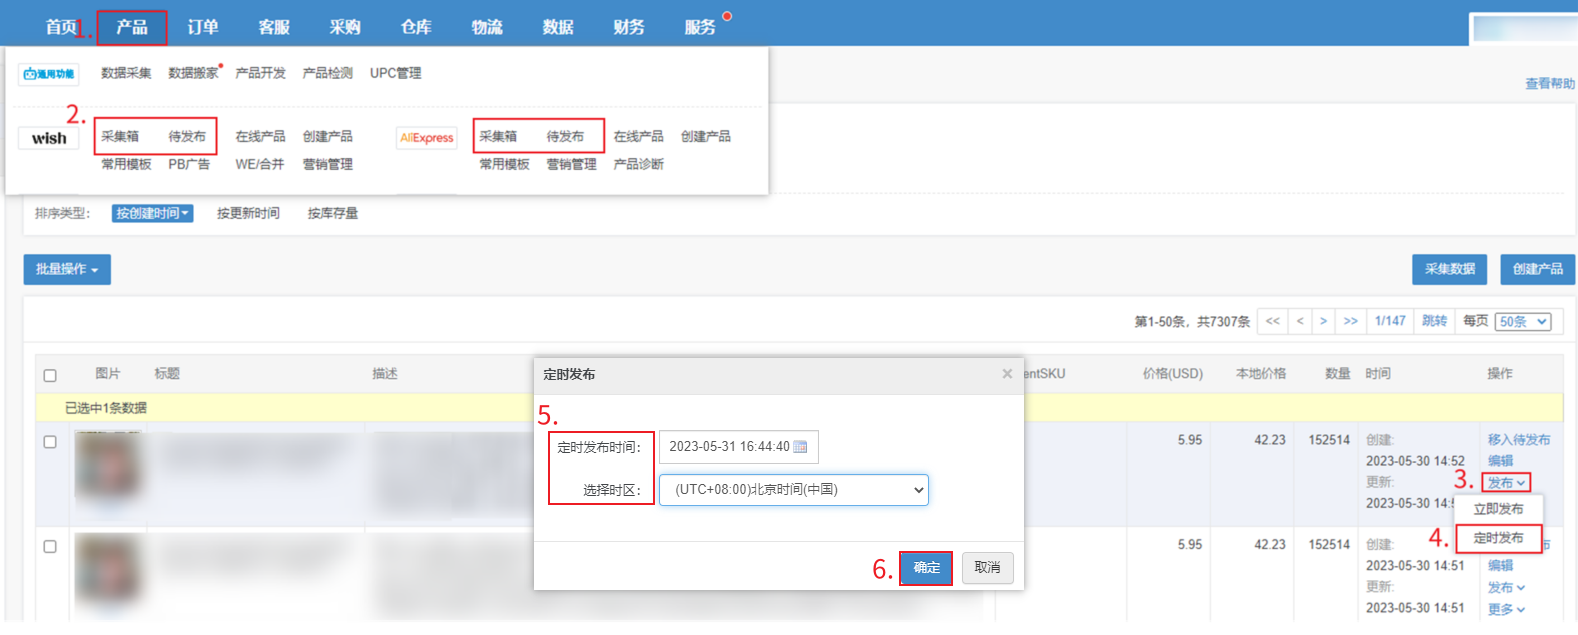Image resolution: width=1578 pixels, height=635 pixels.
Task: Open wish 在线产品 menu entry
Action: [260, 136]
